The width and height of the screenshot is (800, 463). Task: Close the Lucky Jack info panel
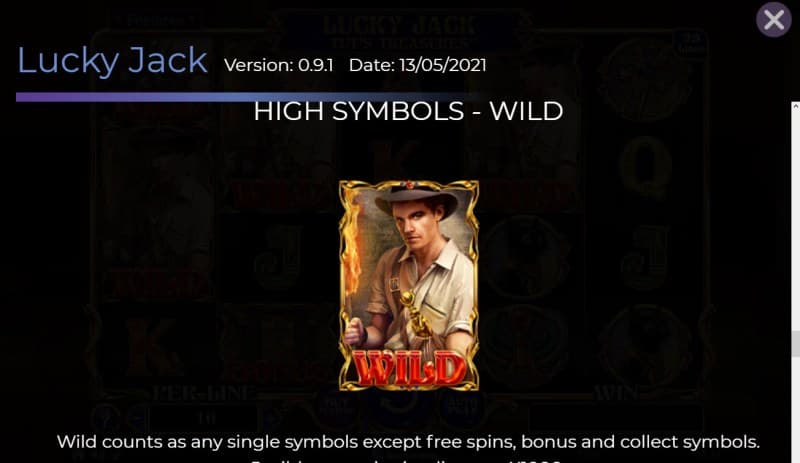[773, 20]
